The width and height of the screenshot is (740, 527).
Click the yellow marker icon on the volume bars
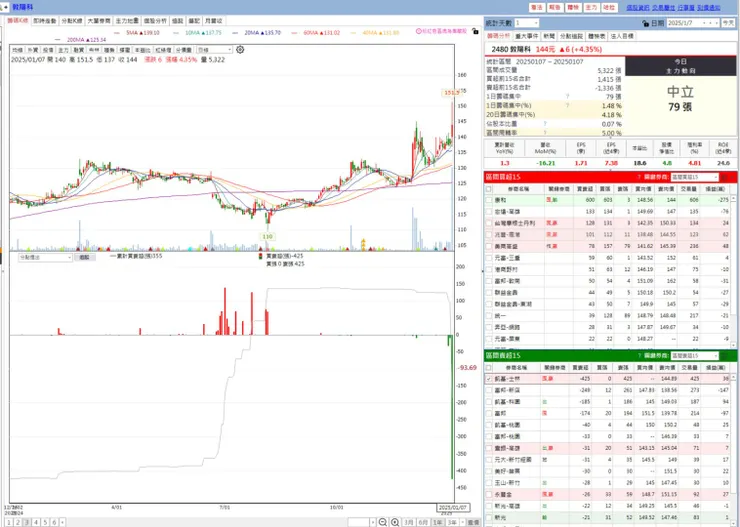tap(363, 244)
